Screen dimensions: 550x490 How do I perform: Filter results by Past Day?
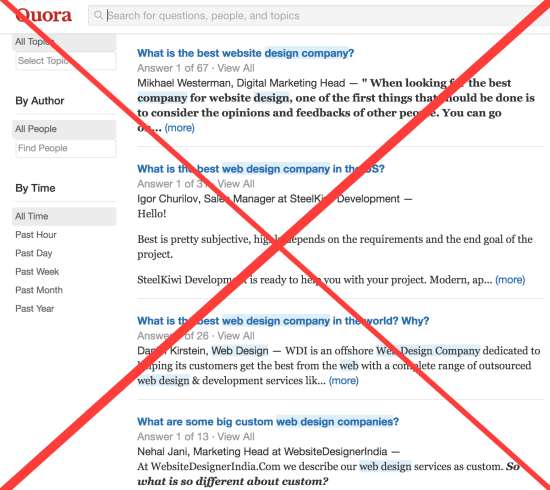tap(34, 253)
